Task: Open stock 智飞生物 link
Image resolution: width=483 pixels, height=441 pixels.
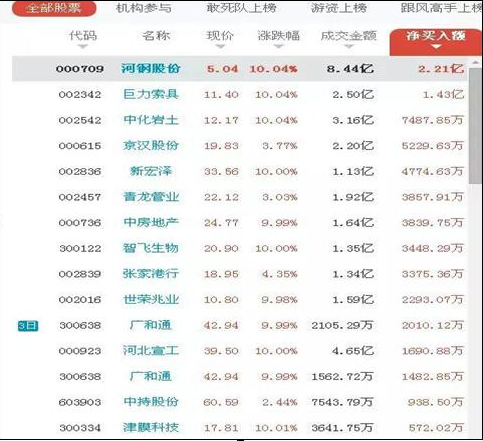Action: coord(151,248)
